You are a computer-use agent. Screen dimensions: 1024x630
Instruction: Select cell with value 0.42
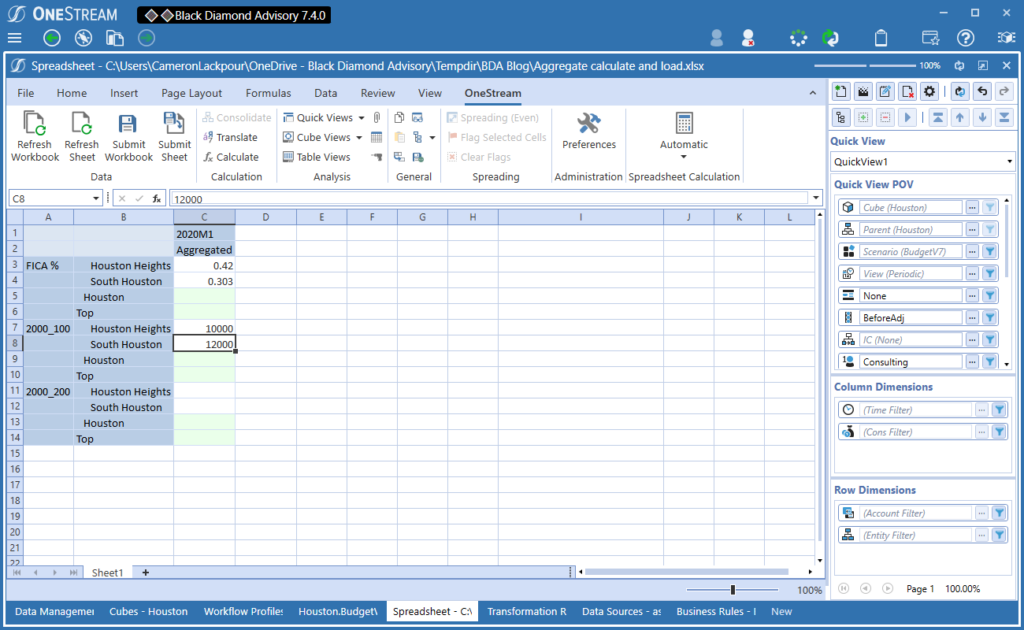point(204,266)
